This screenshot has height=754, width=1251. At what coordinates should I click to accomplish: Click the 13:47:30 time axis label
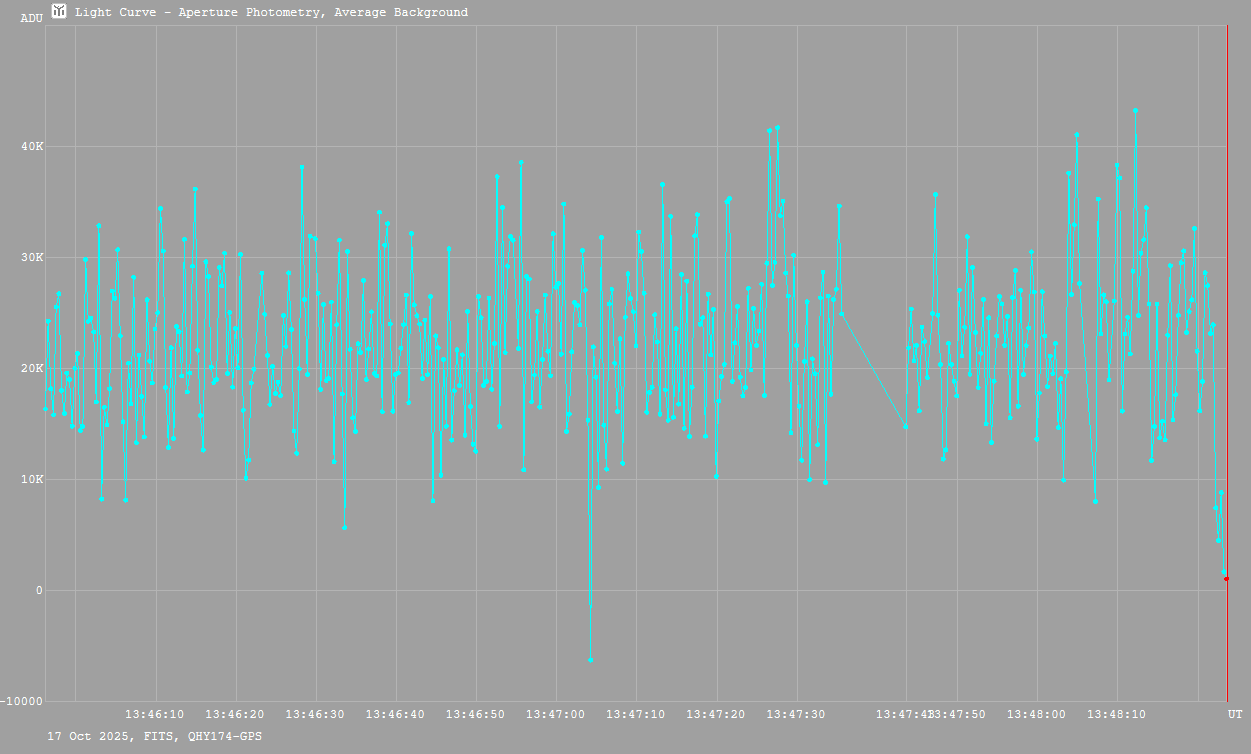(796, 714)
